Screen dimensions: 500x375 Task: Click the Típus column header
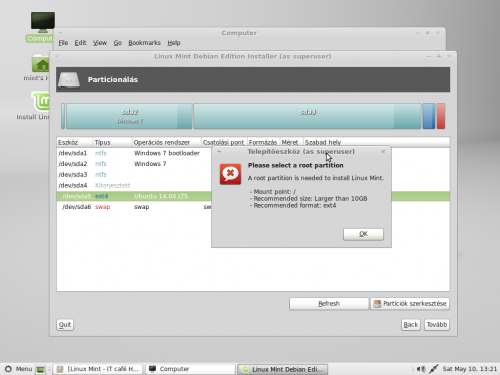coord(112,142)
